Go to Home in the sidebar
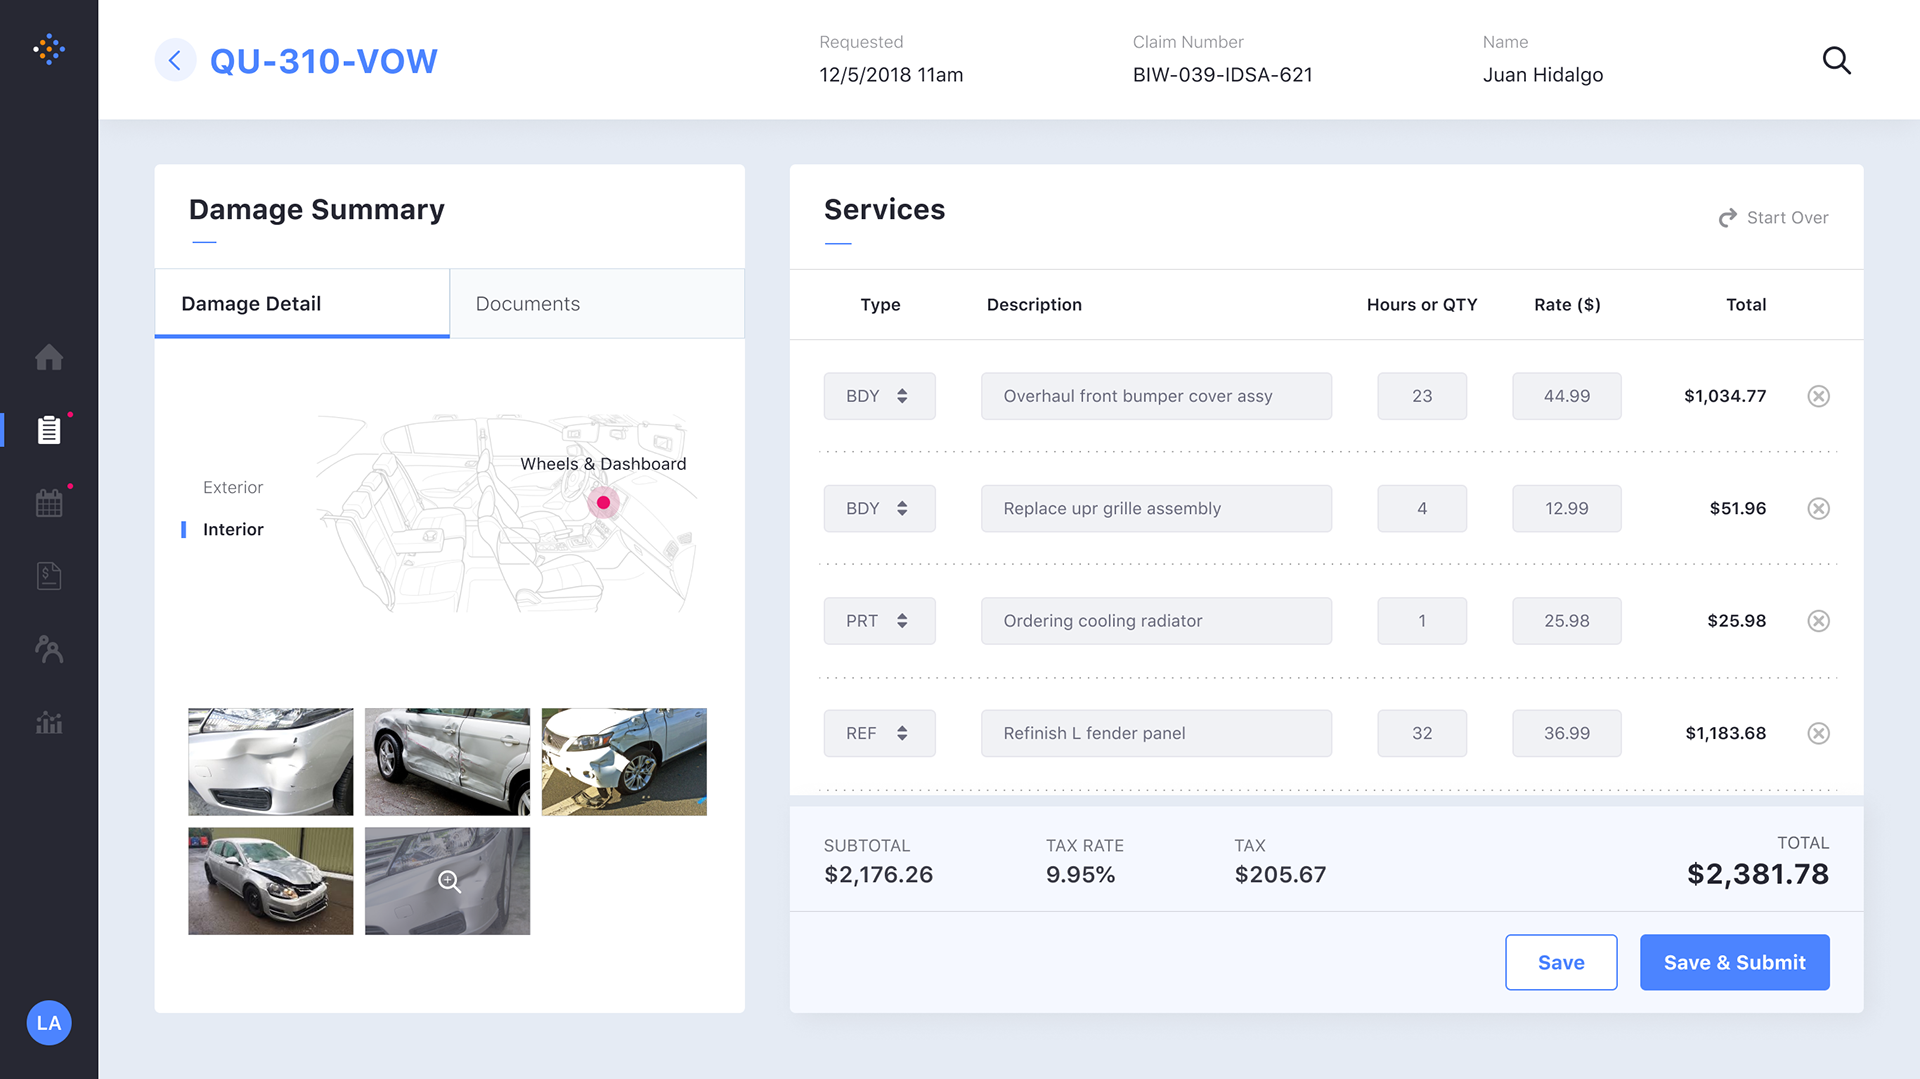 (x=49, y=358)
